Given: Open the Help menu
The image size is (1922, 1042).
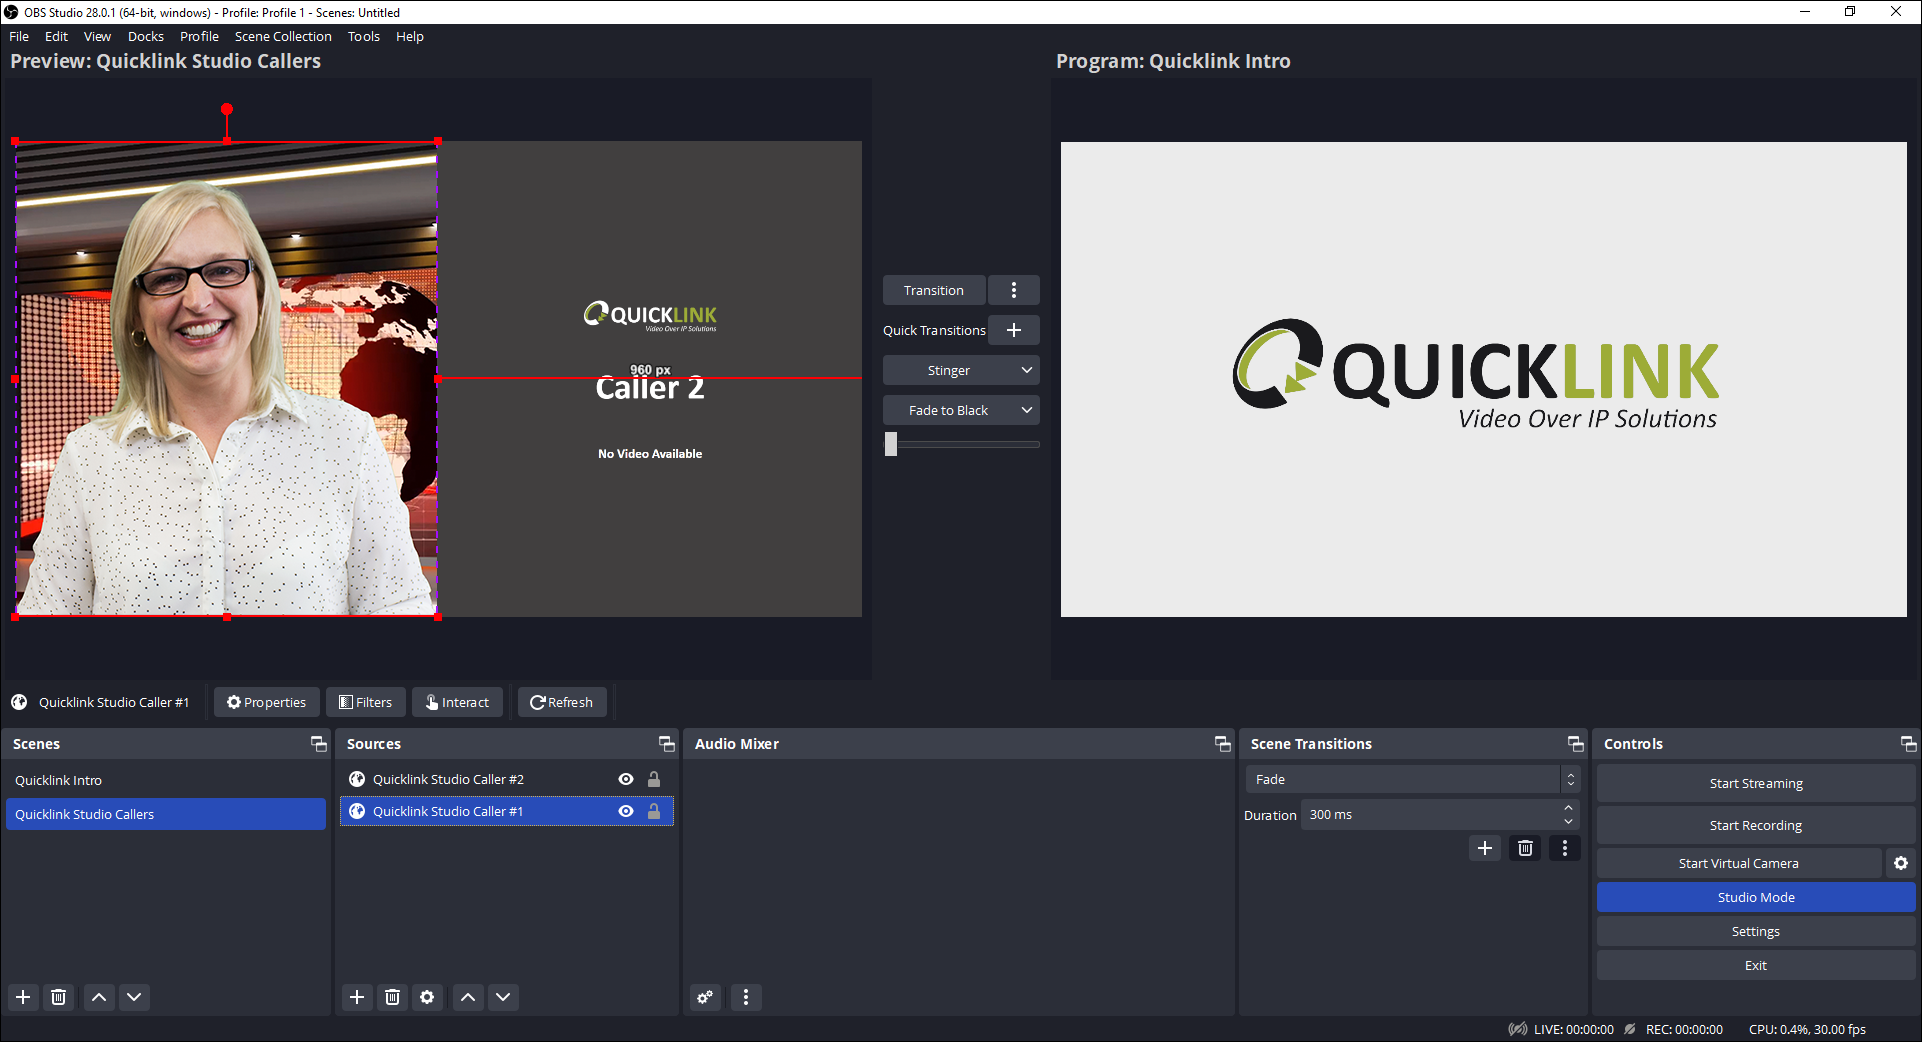Looking at the screenshot, I should click(410, 36).
